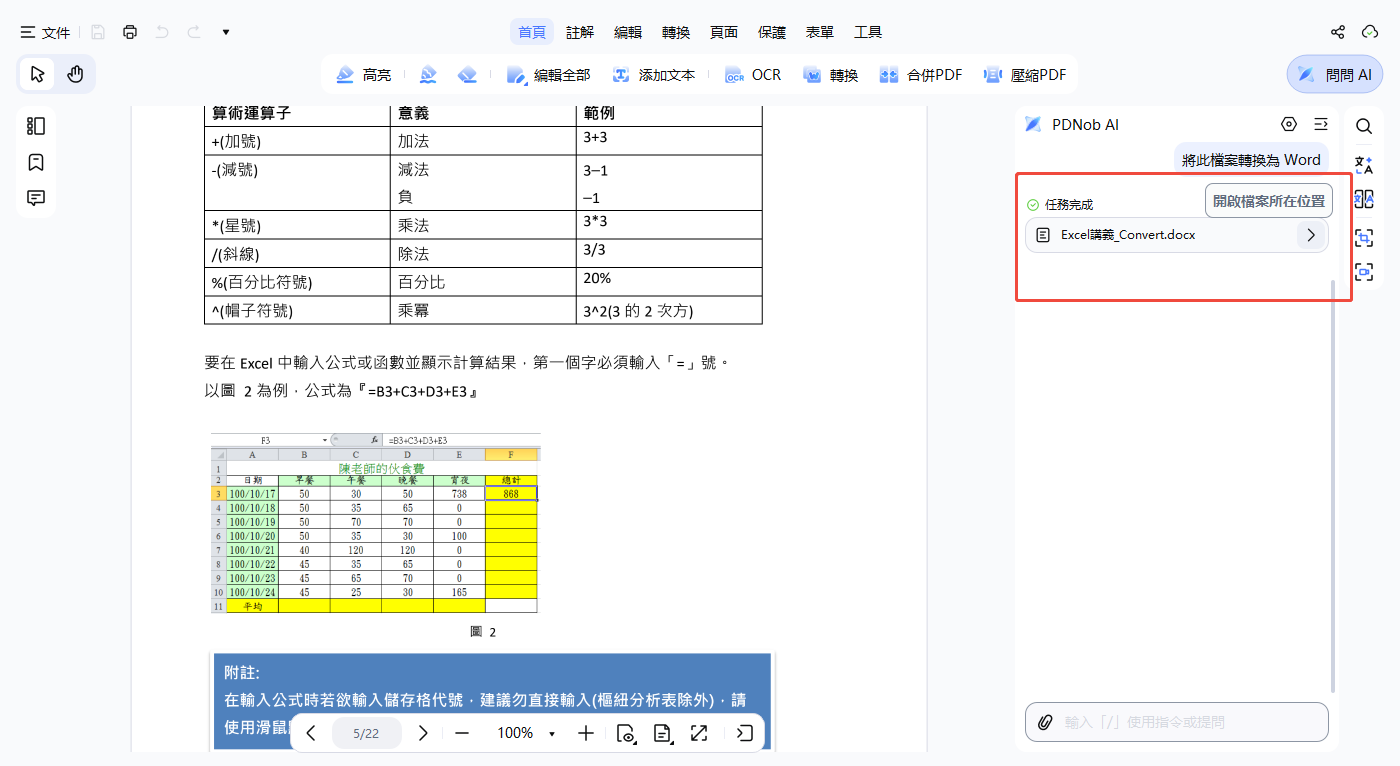This screenshot has height=766, width=1400.
Task: Click the screen recording capture icon
Action: (x=1364, y=272)
